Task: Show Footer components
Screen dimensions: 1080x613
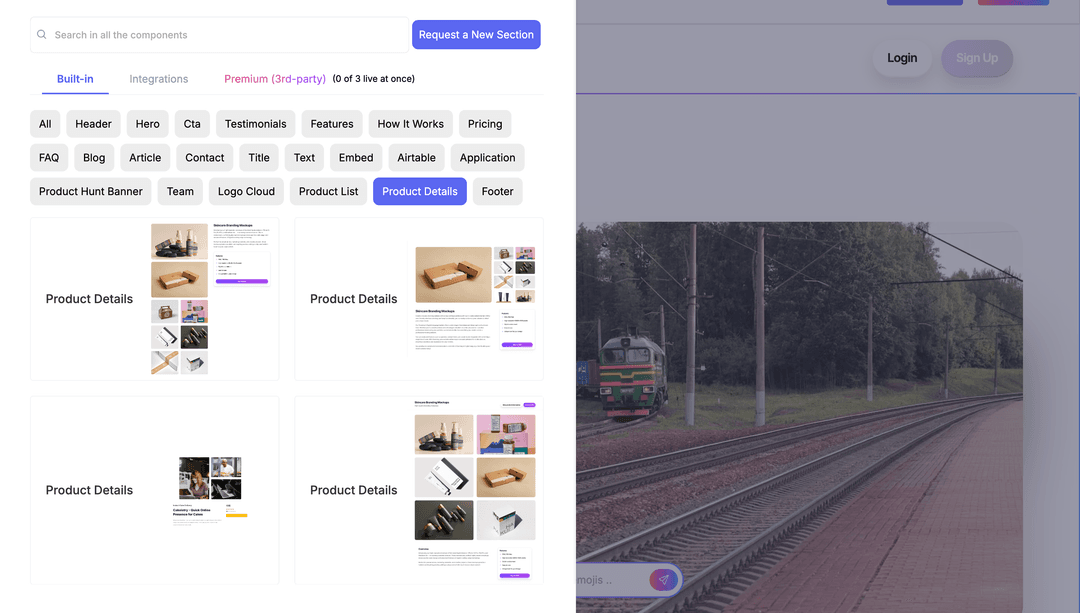Action: (x=497, y=191)
